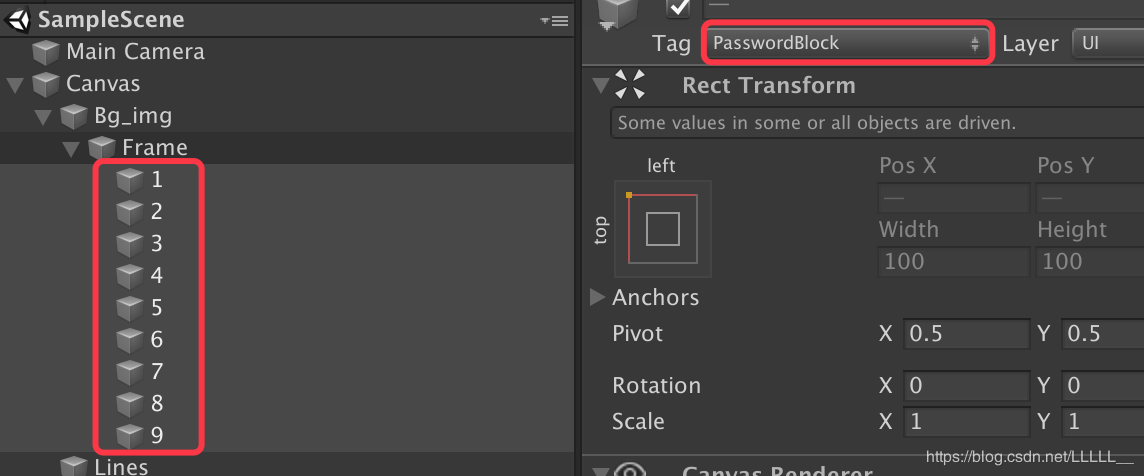Click the Bg_img object cube icon
This screenshot has height=476, width=1144.
(74, 116)
